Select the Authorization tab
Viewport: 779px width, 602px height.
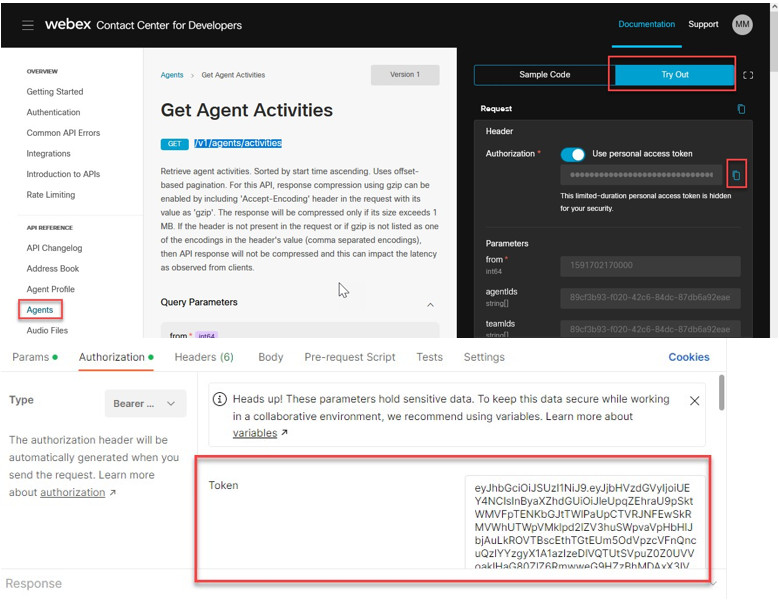[116, 357]
